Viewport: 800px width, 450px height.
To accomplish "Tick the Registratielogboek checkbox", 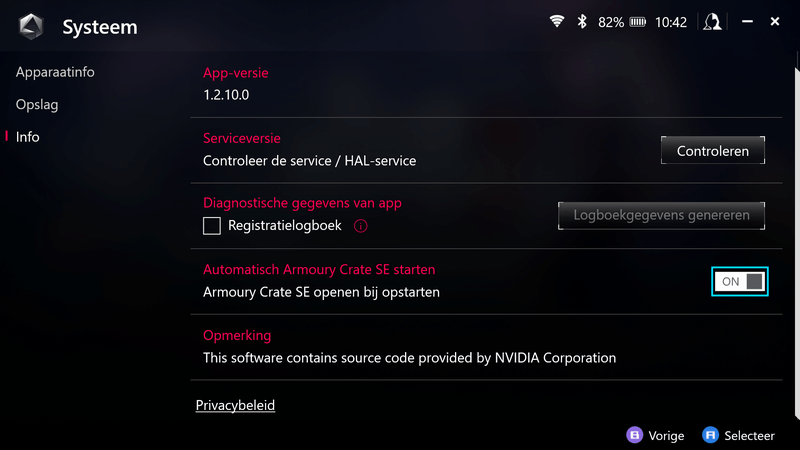I will point(212,226).
